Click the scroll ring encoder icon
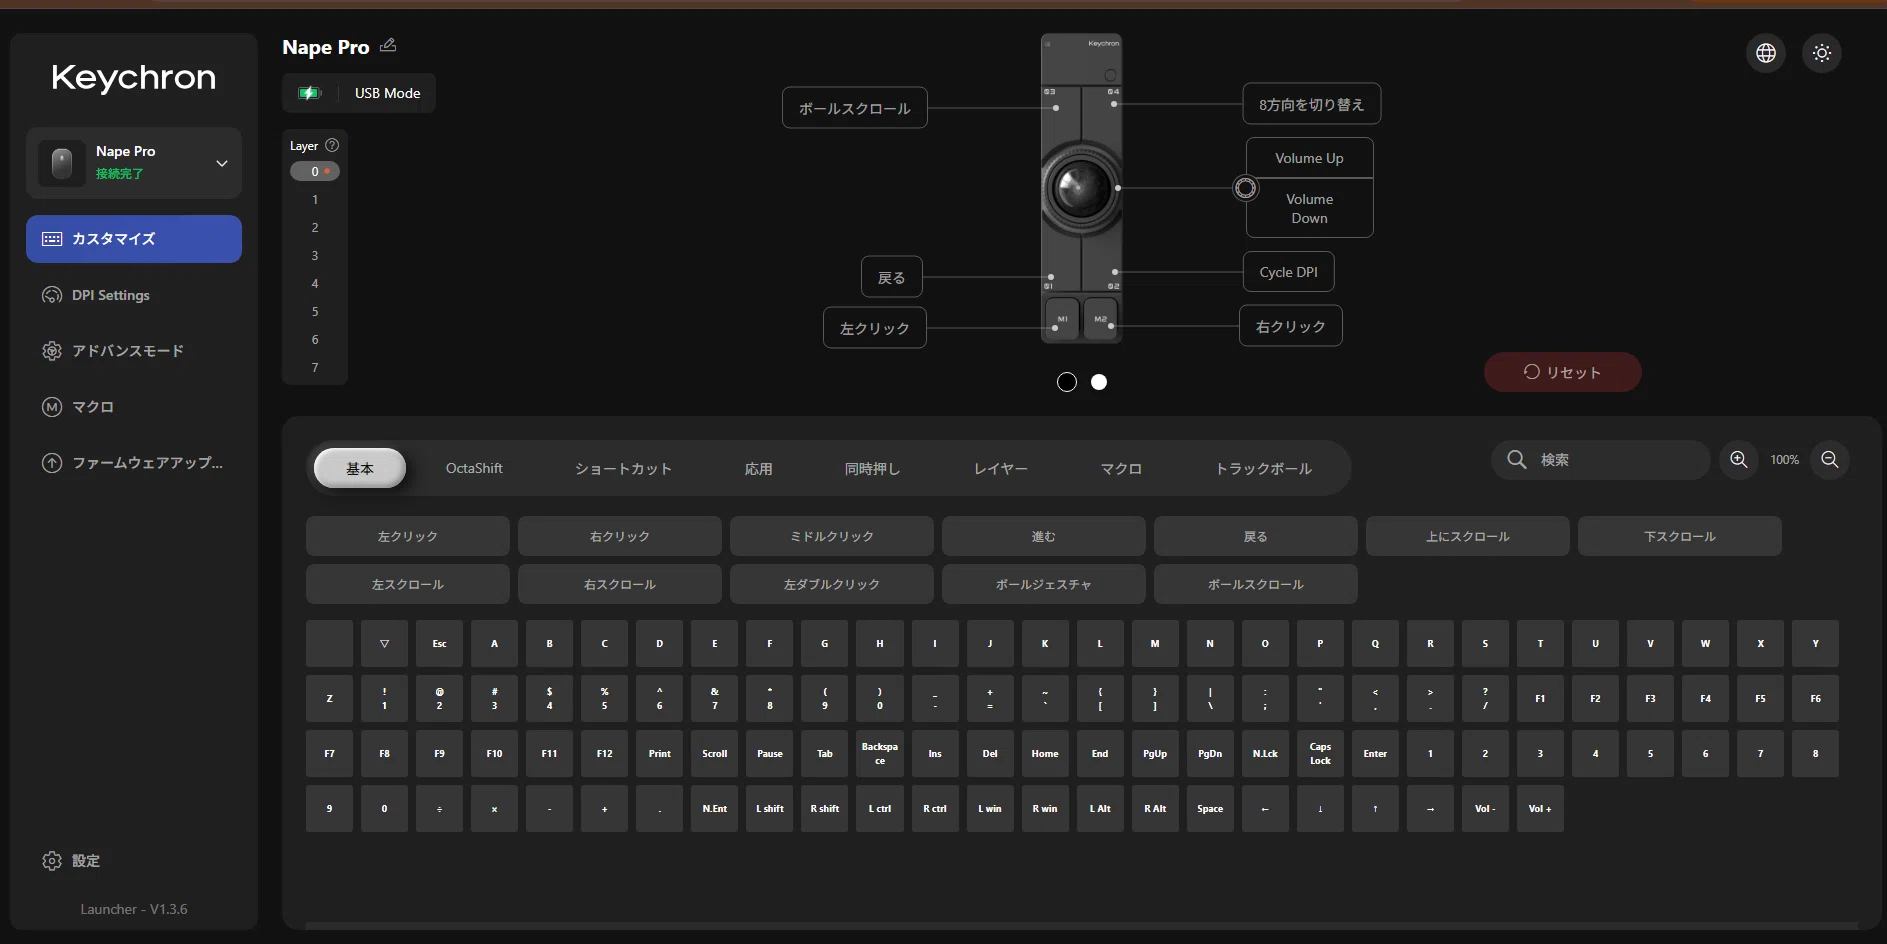The height and width of the screenshot is (944, 1887). (1245, 188)
